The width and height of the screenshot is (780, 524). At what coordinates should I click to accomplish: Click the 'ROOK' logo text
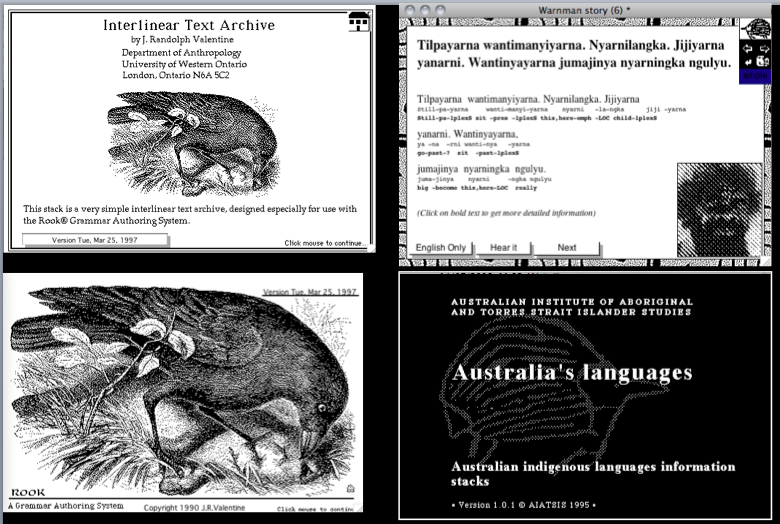click(28, 493)
